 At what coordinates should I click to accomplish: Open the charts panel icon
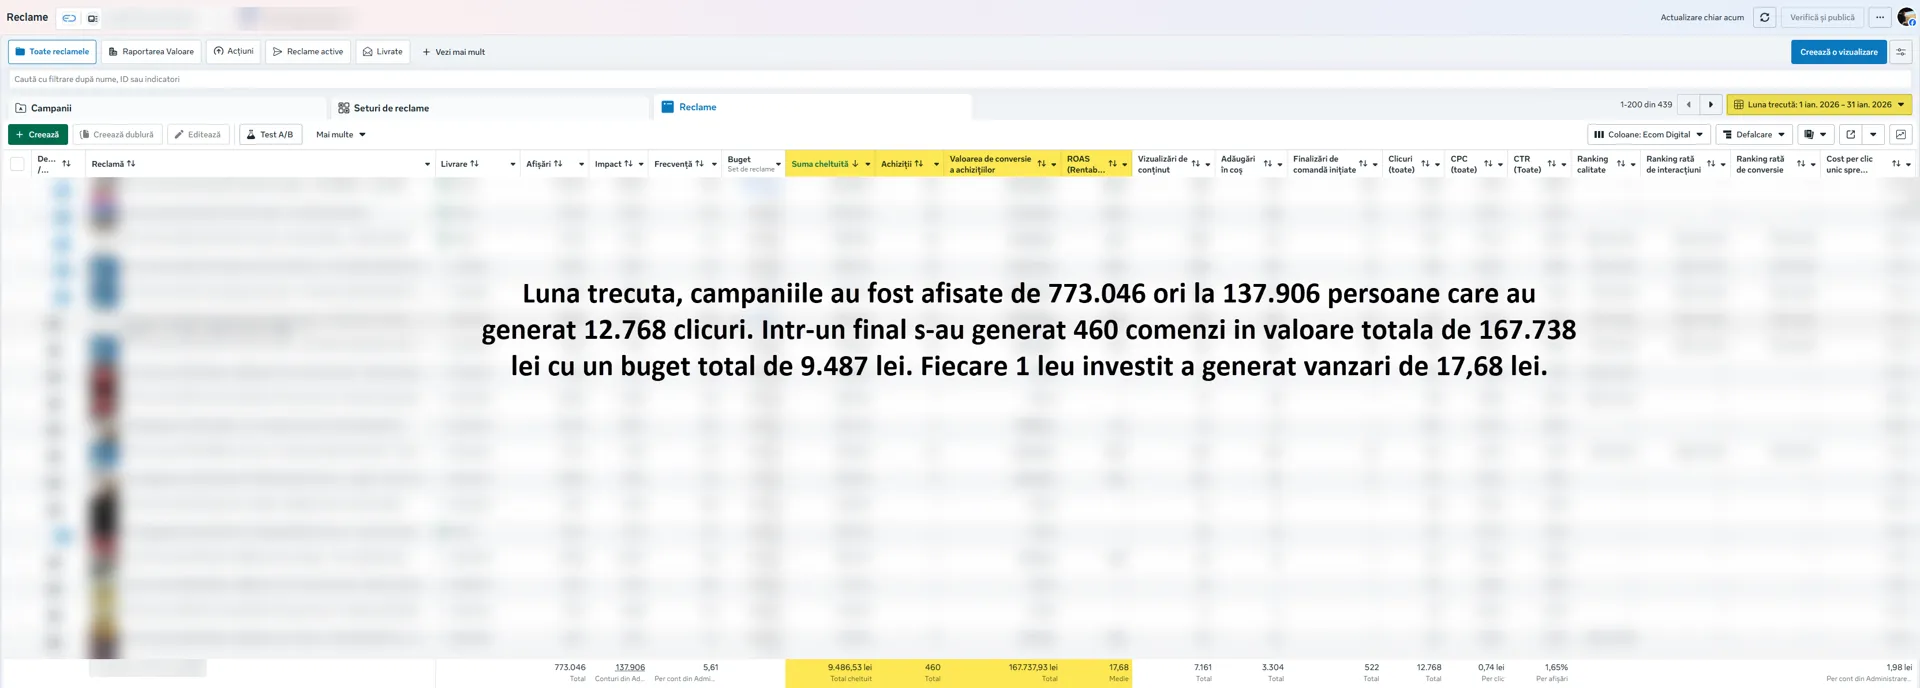pos(1901,134)
